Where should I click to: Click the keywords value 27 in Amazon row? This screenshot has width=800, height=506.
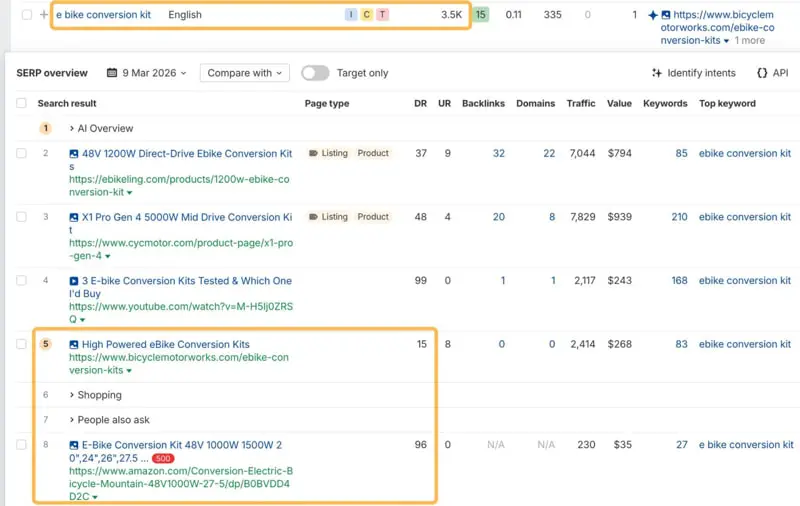point(682,445)
